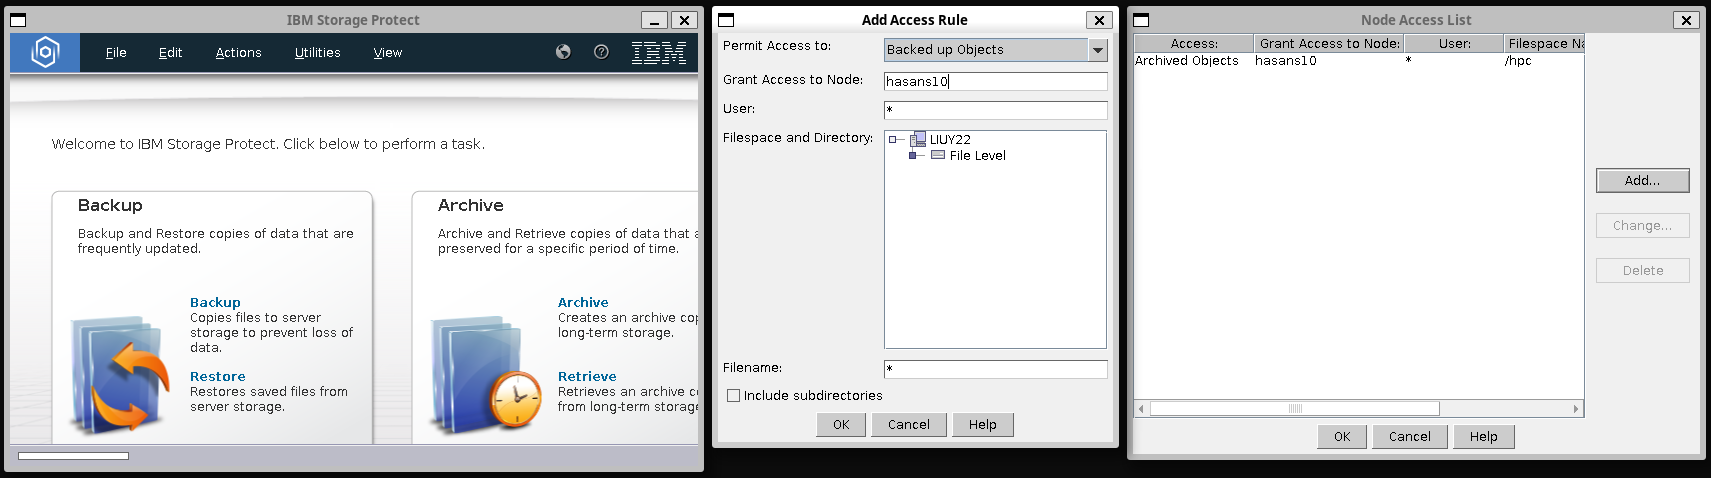The width and height of the screenshot is (1711, 478).
Task: Select the Archived Objects hasans10 row
Action: click(1359, 60)
